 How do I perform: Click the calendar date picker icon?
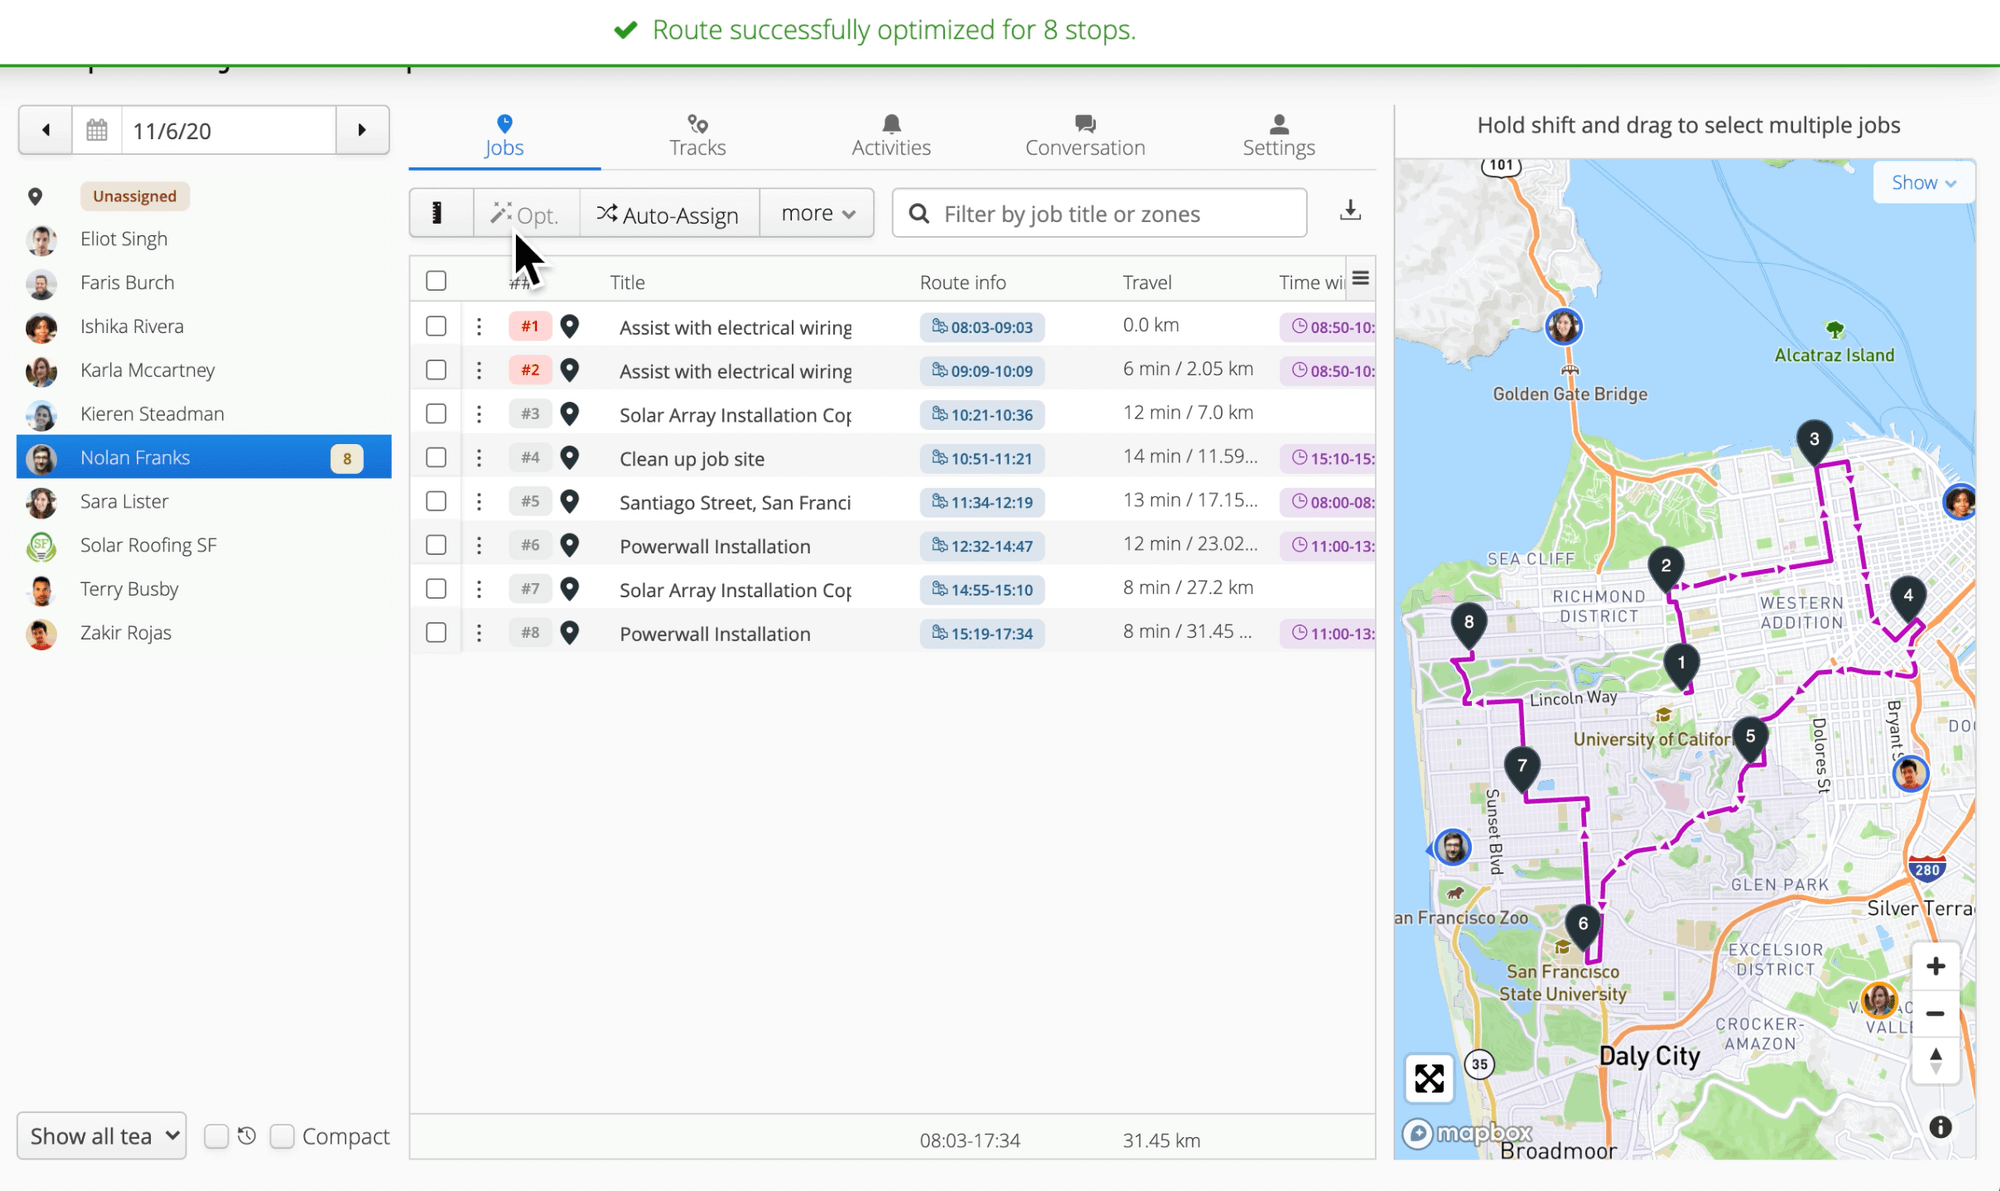[x=97, y=130]
